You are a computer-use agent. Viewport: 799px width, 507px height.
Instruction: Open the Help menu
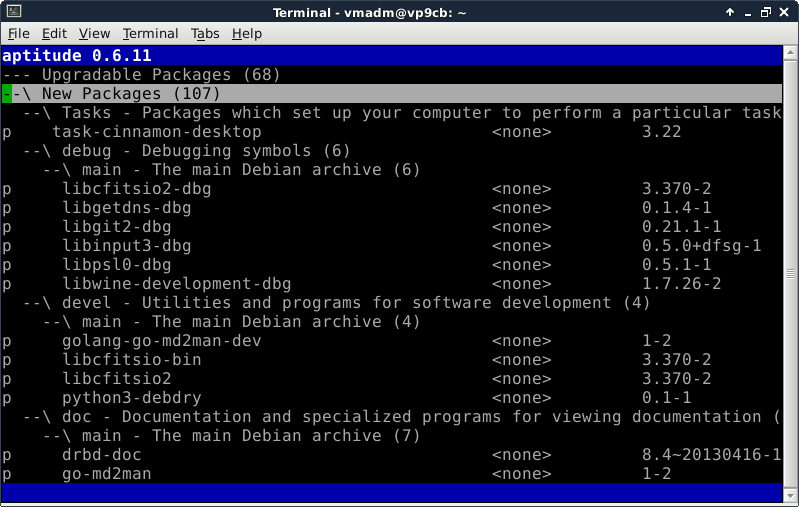[246, 33]
